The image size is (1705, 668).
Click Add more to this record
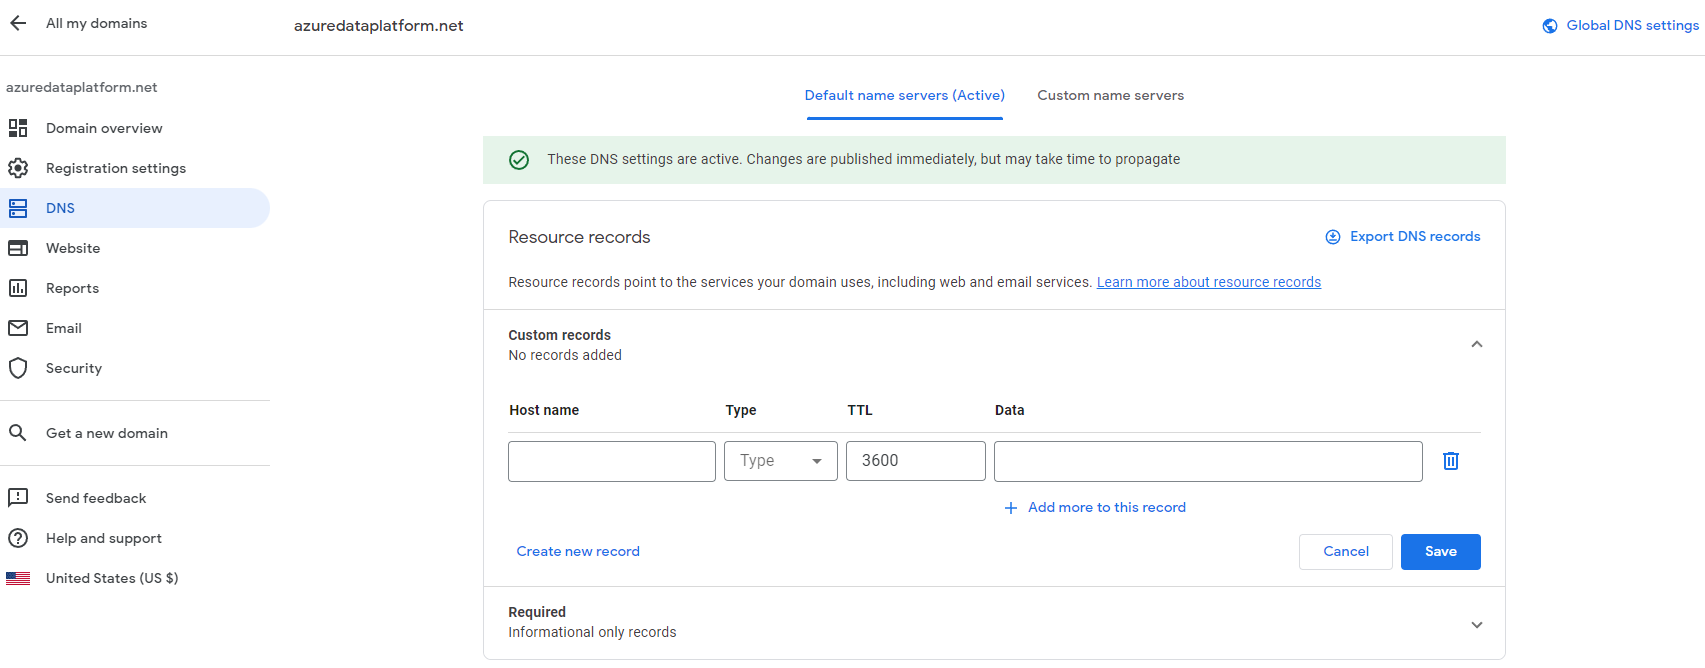point(1106,508)
